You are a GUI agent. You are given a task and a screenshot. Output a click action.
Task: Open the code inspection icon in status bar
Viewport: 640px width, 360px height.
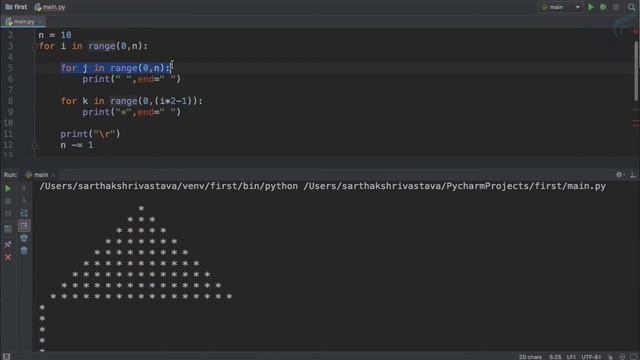(x=622, y=357)
